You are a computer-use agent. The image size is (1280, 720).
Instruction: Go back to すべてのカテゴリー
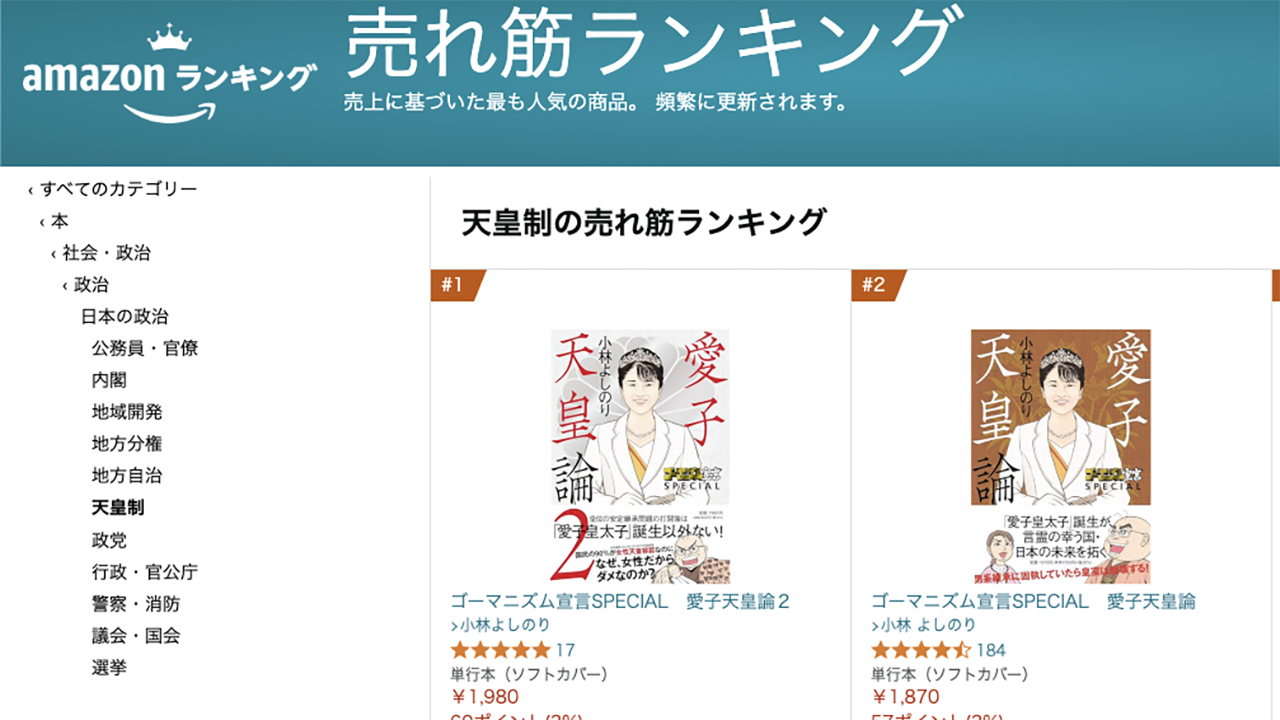118,189
